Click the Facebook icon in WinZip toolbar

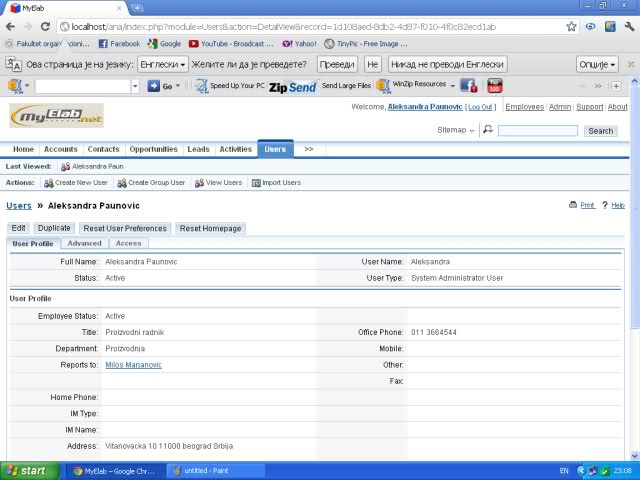[467, 86]
